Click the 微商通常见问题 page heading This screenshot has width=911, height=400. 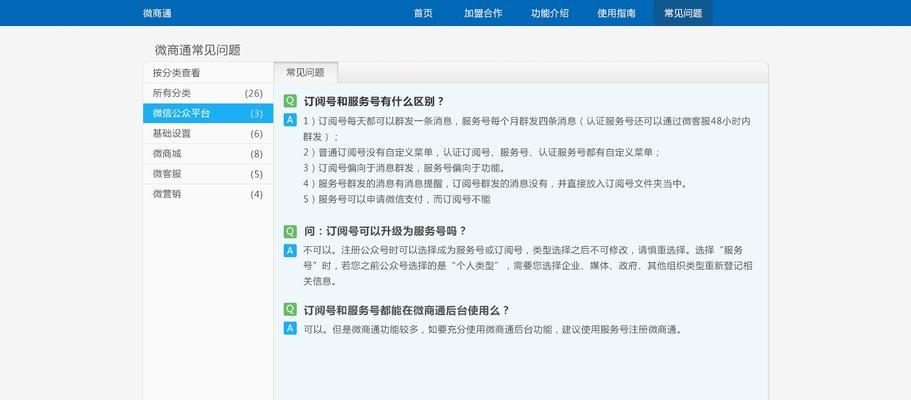point(198,50)
